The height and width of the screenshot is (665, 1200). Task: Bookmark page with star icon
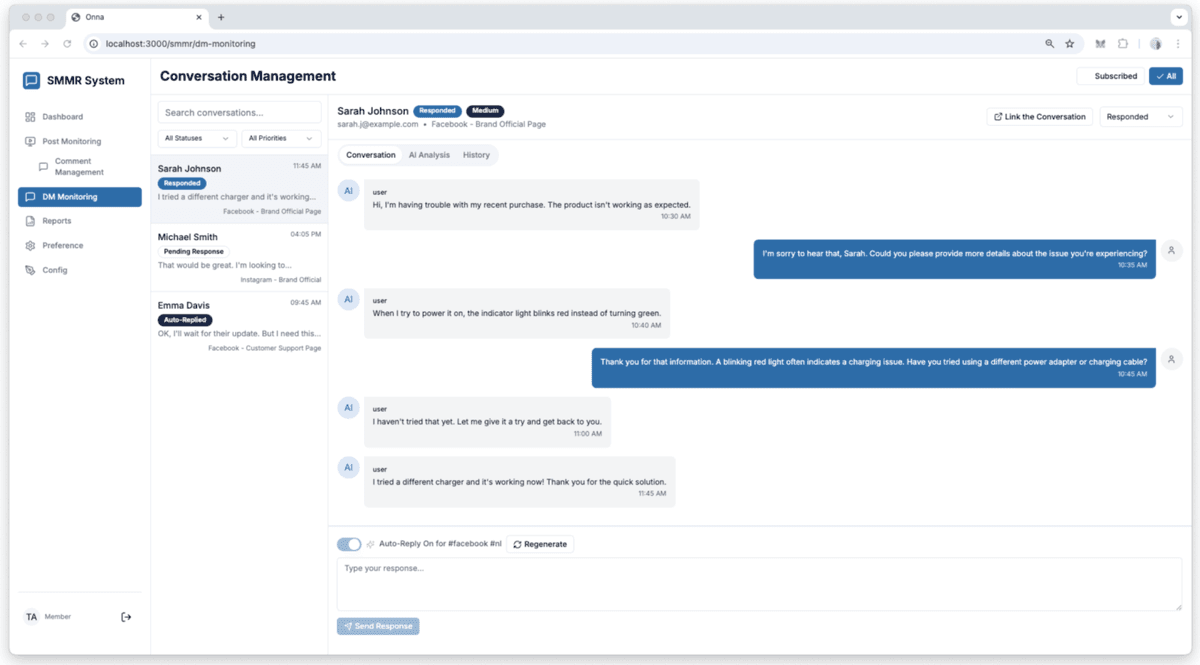tap(1069, 44)
